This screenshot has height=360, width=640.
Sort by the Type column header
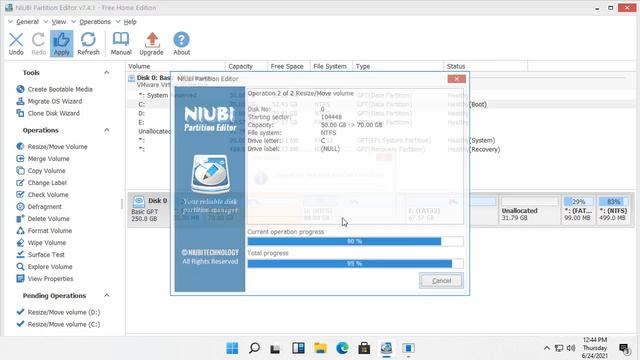pyautogui.click(x=398, y=66)
